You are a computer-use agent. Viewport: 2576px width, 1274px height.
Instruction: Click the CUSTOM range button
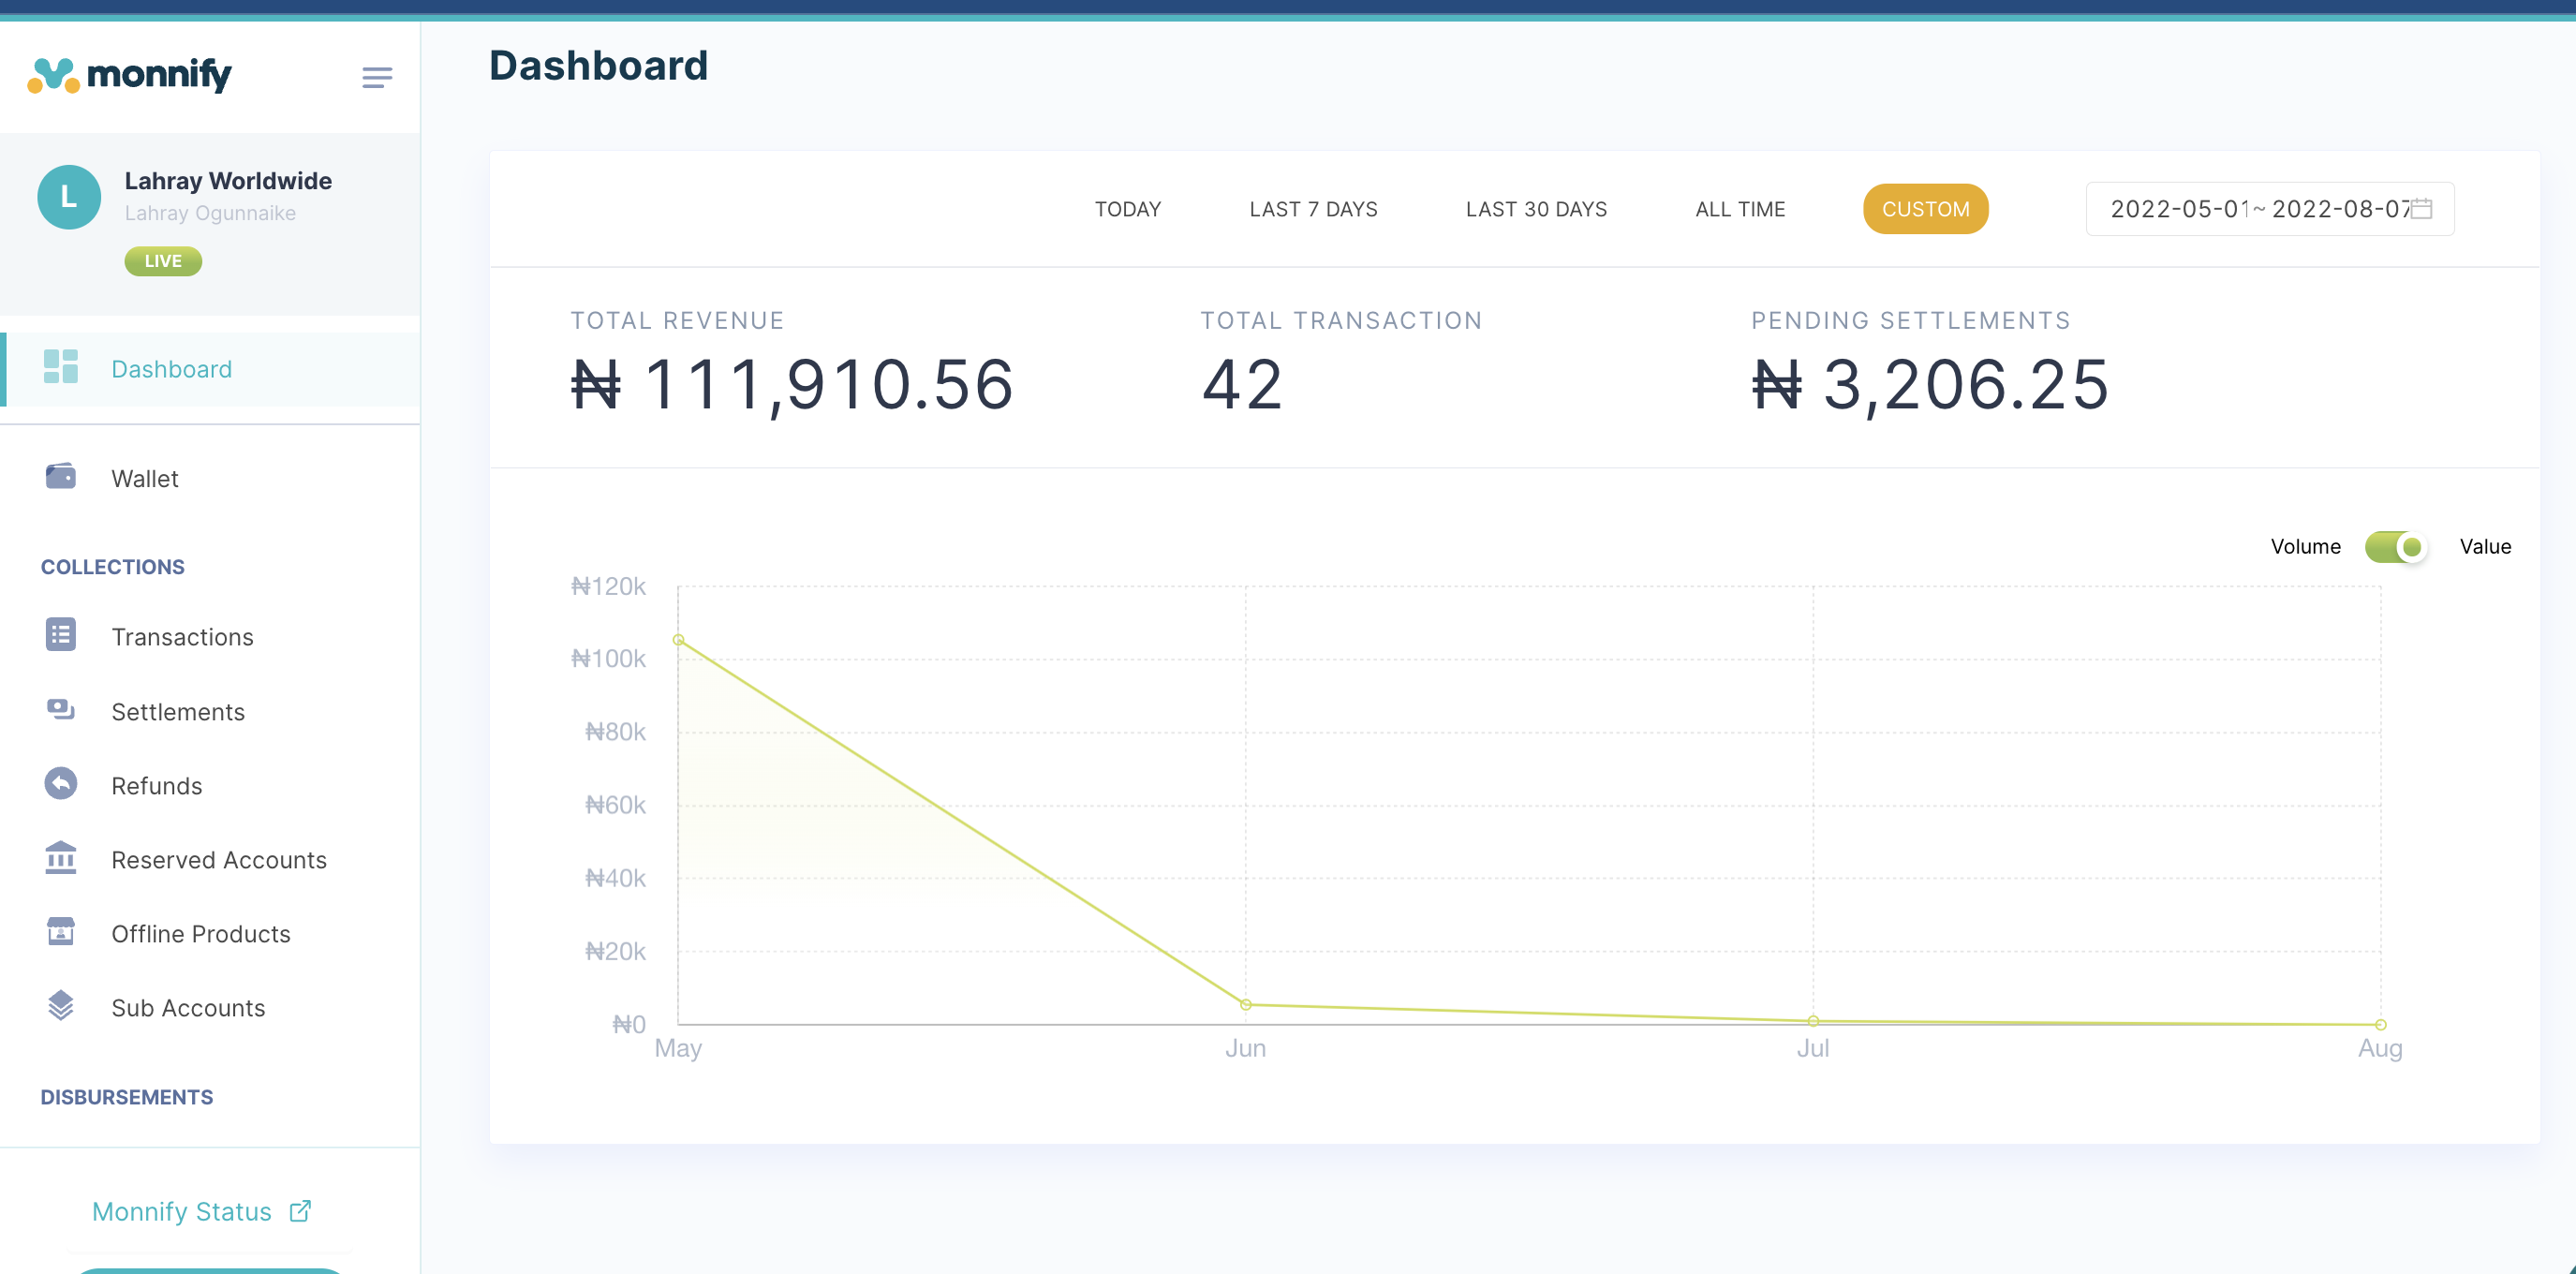click(x=1924, y=209)
